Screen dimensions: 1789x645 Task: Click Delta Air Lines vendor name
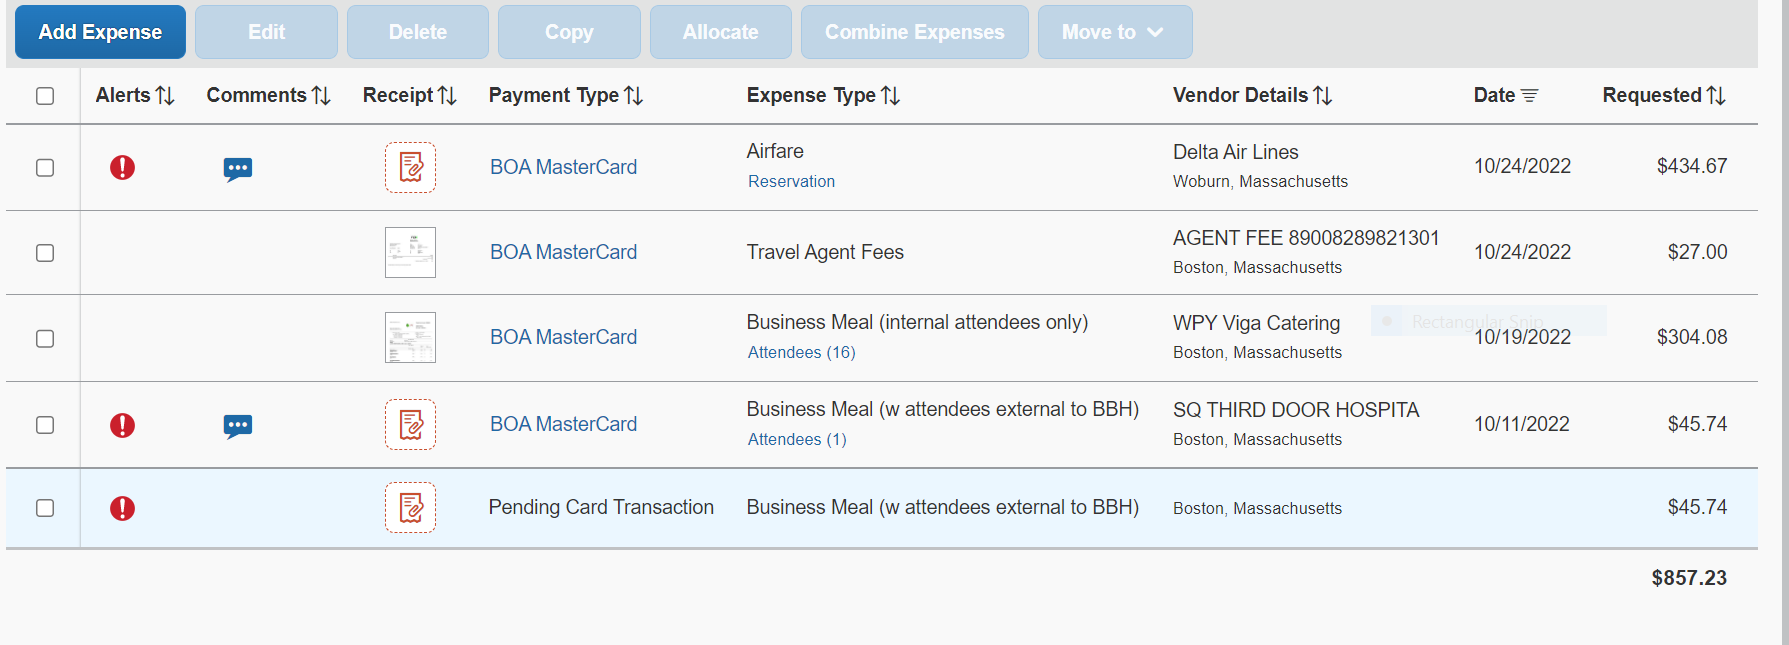1236,152
